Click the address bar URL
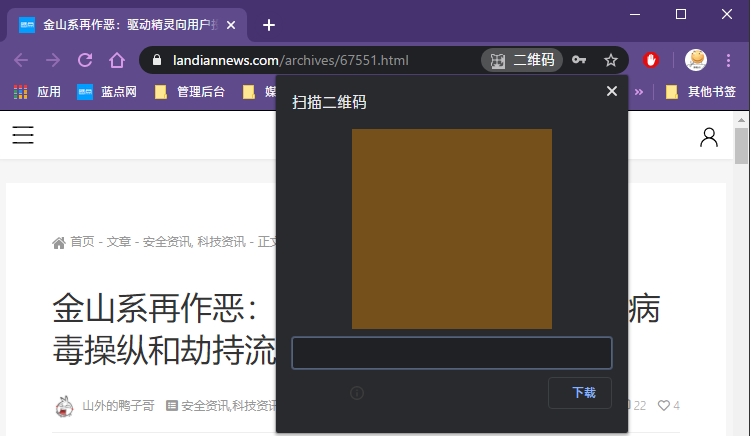This screenshot has width=753, height=436. tap(291, 60)
